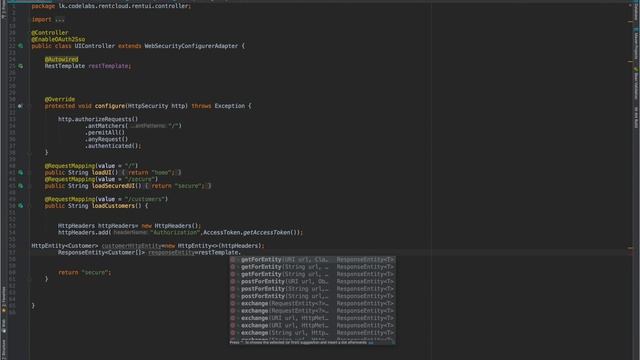This screenshot has width=640, height=360.
Task: Click the loadCustomers method name
Action: point(113,206)
